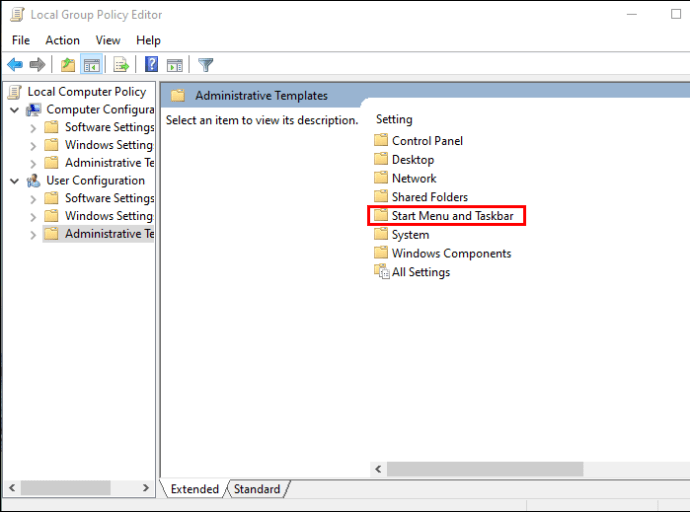Click the Up one level folder icon
Image resolution: width=690 pixels, height=512 pixels.
[x=68, y=65]
